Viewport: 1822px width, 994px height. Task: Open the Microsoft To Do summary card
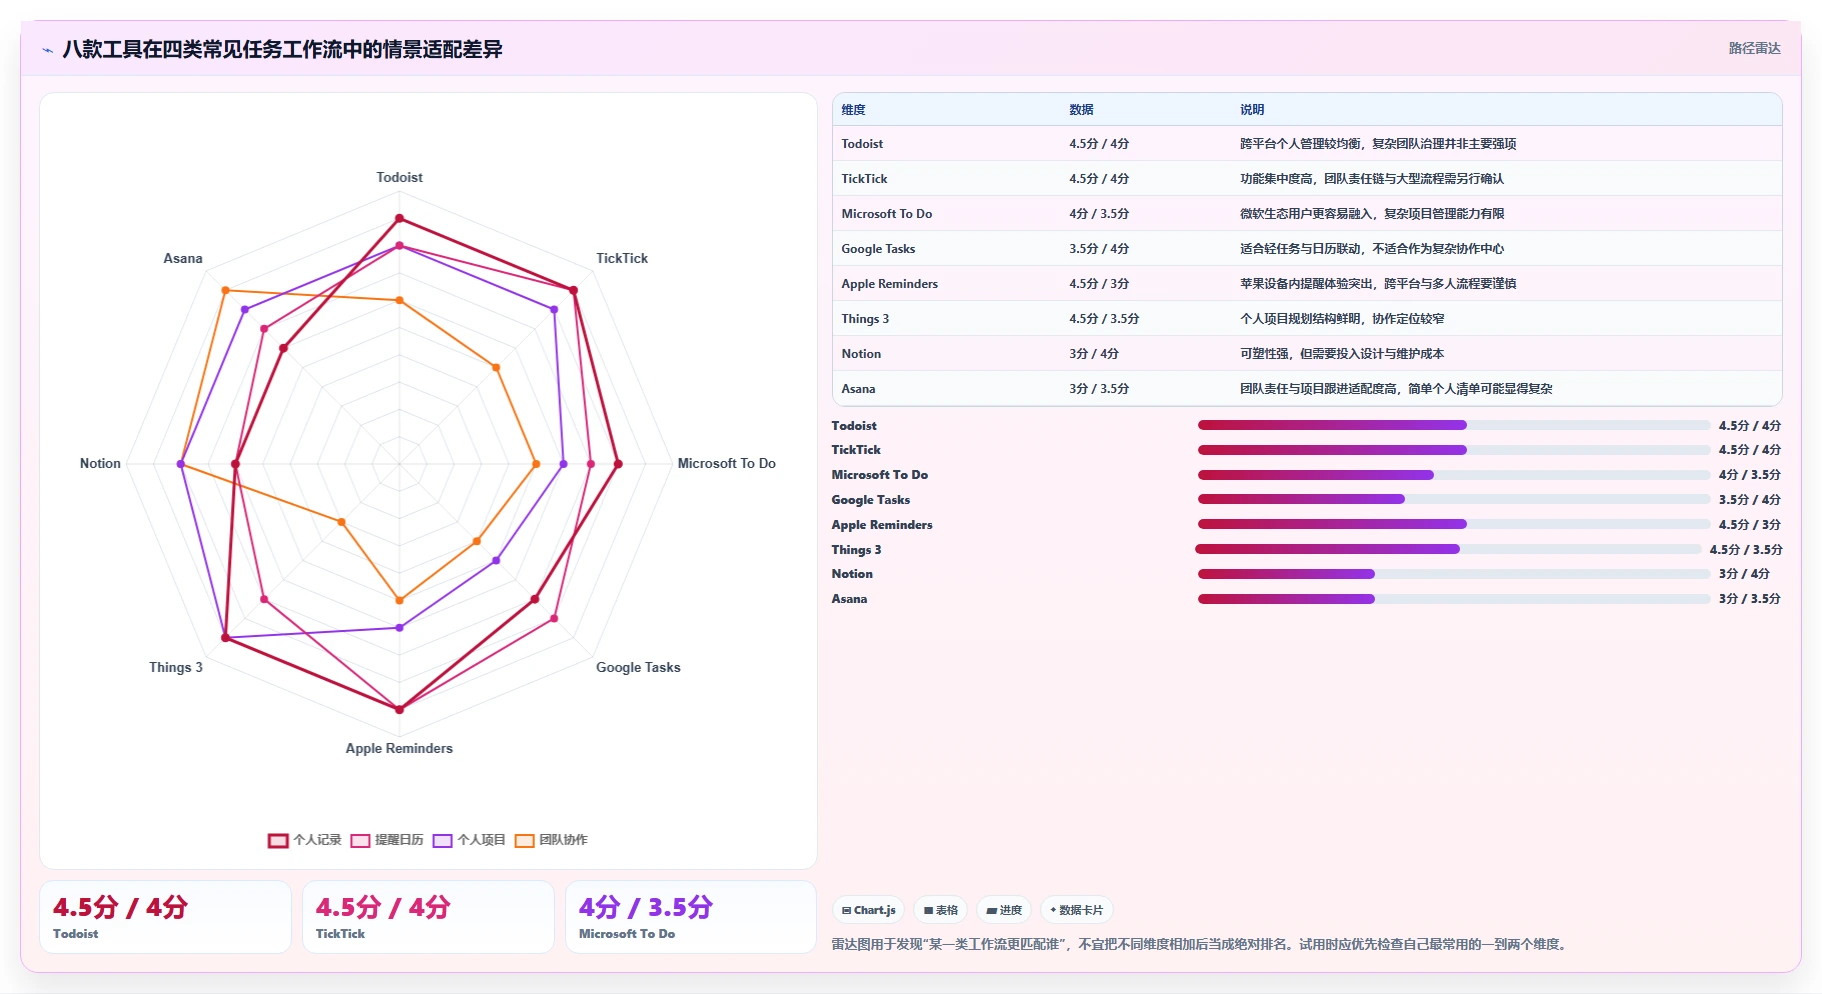click(691, 917)
